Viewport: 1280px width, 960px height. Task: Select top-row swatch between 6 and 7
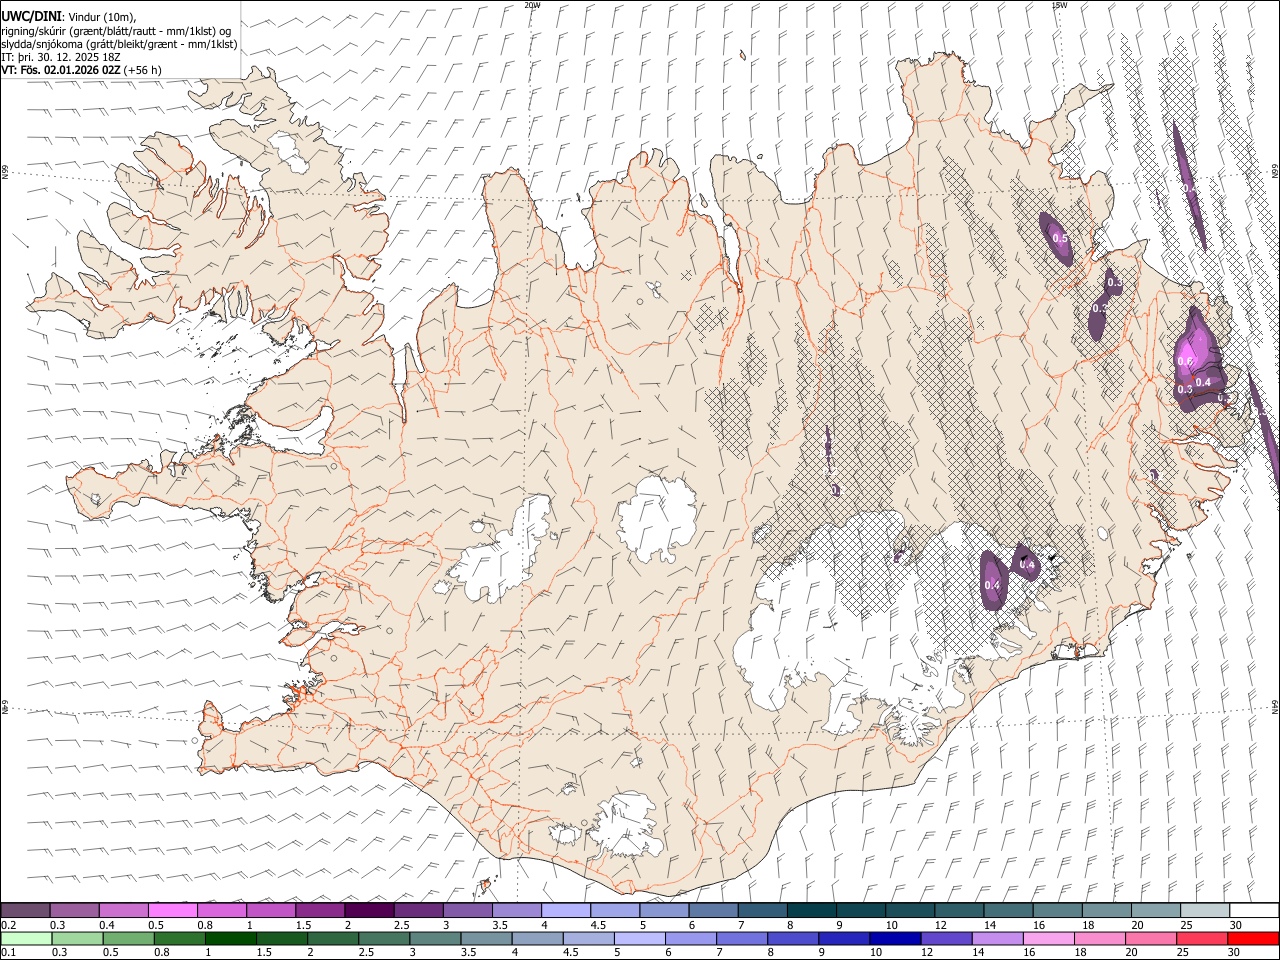tap(714, 910)
